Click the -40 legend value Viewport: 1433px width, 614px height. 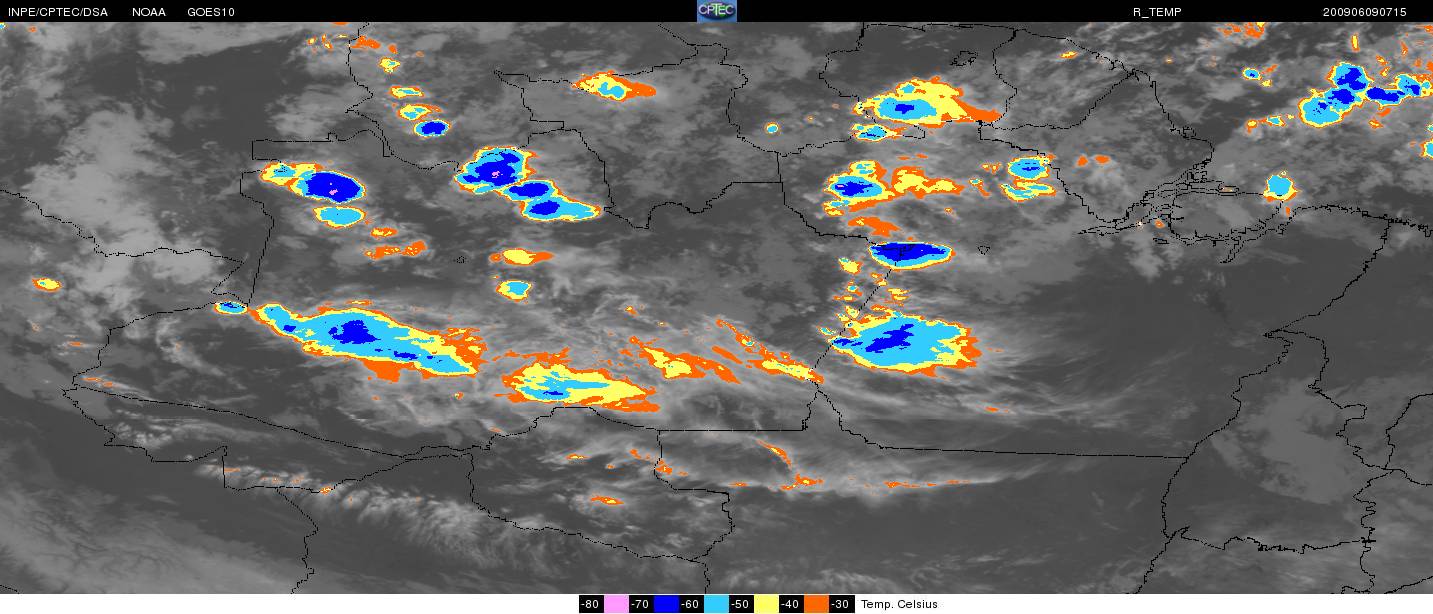coord(790,604)
